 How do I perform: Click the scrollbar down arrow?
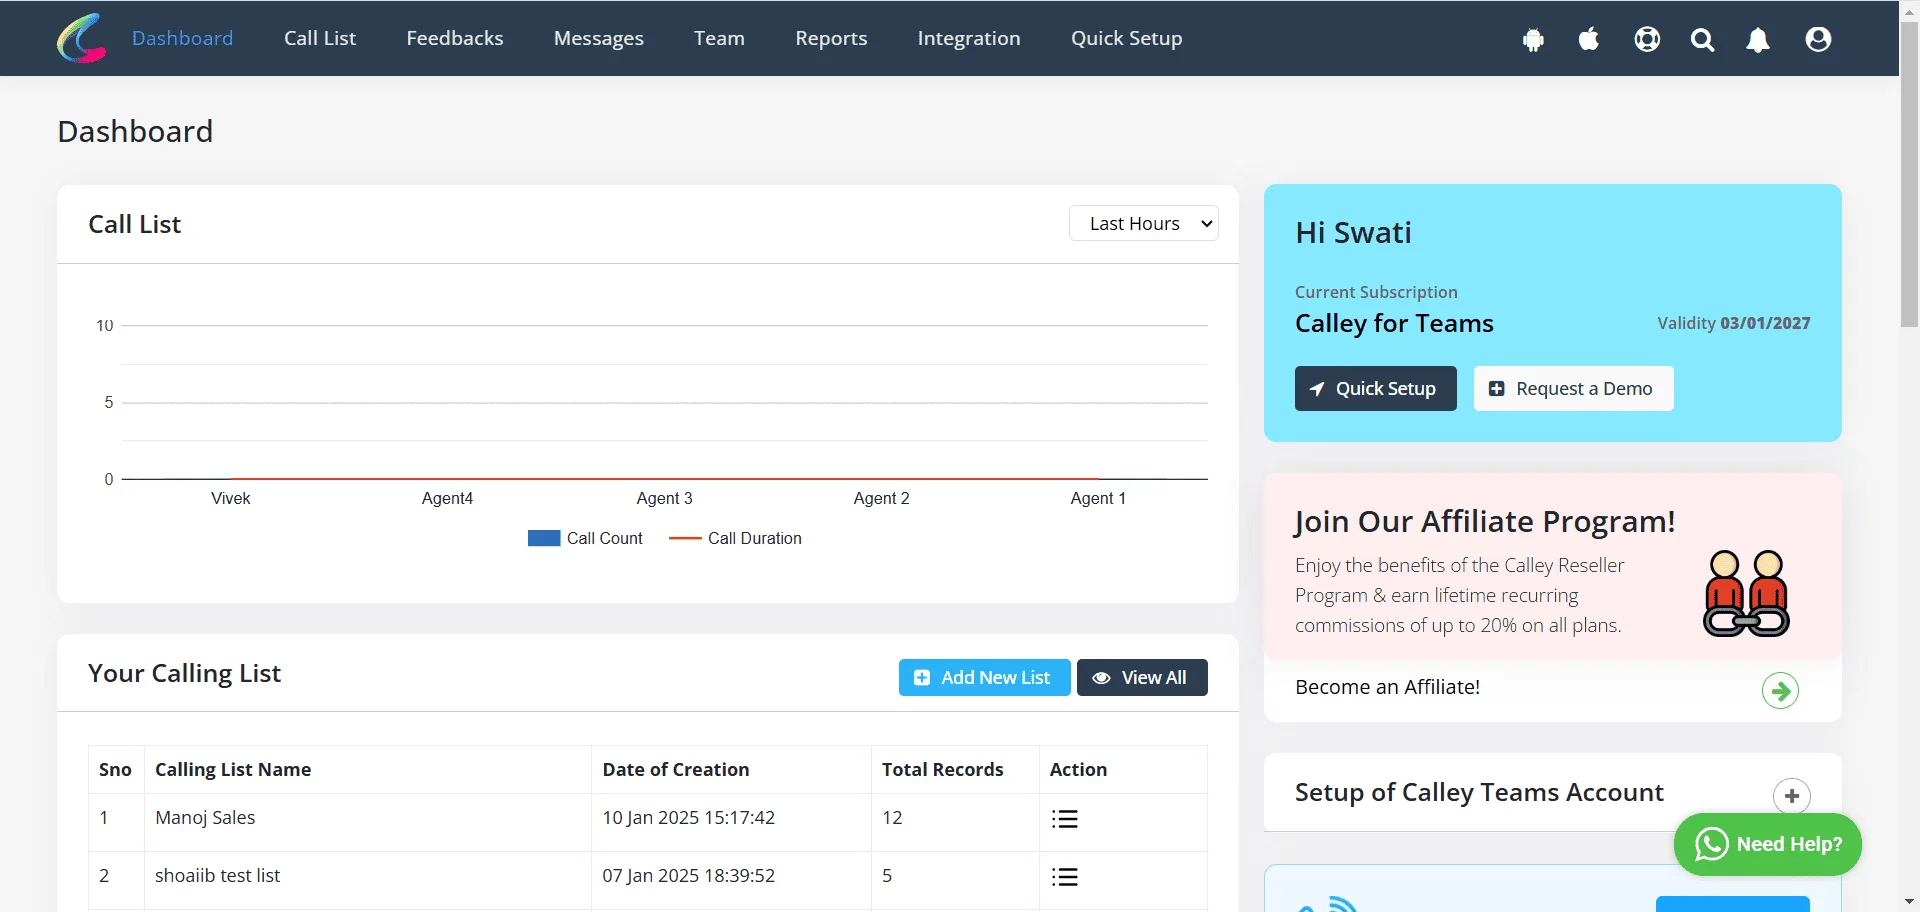click(x=1909, y=902)
